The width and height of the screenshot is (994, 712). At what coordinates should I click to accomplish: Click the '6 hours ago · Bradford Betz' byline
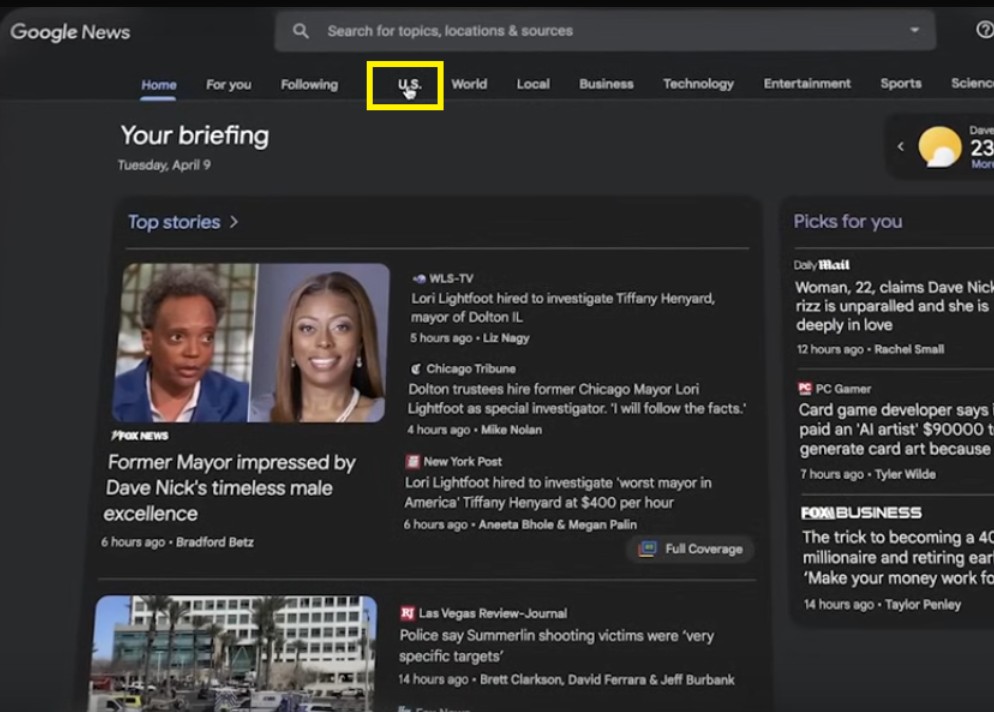(x=178, y=542)
